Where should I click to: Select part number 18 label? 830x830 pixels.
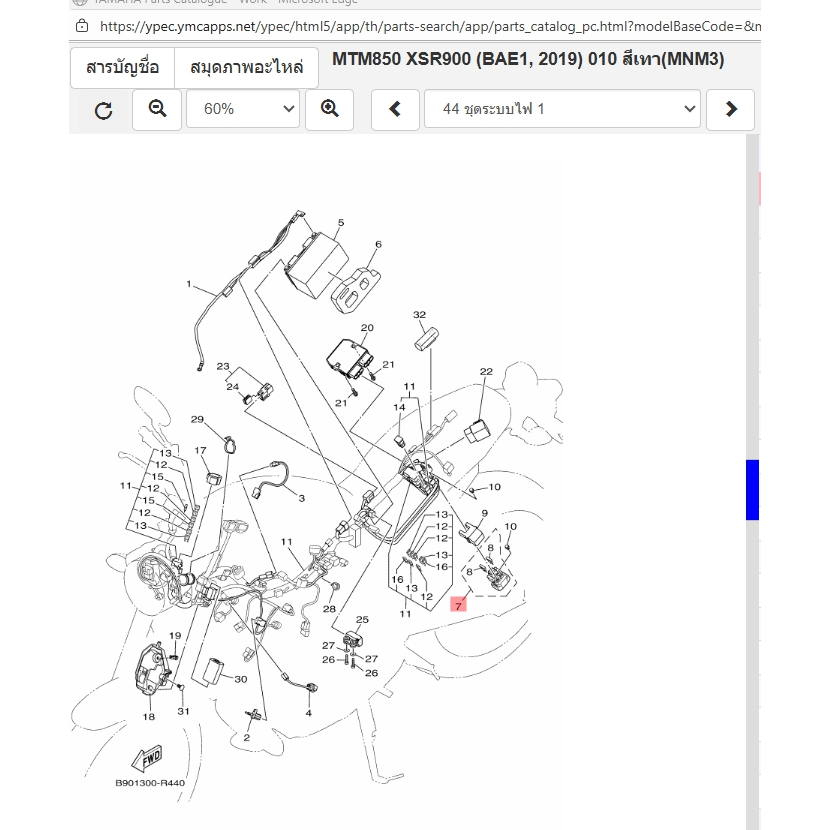click(x=149, y=717)
